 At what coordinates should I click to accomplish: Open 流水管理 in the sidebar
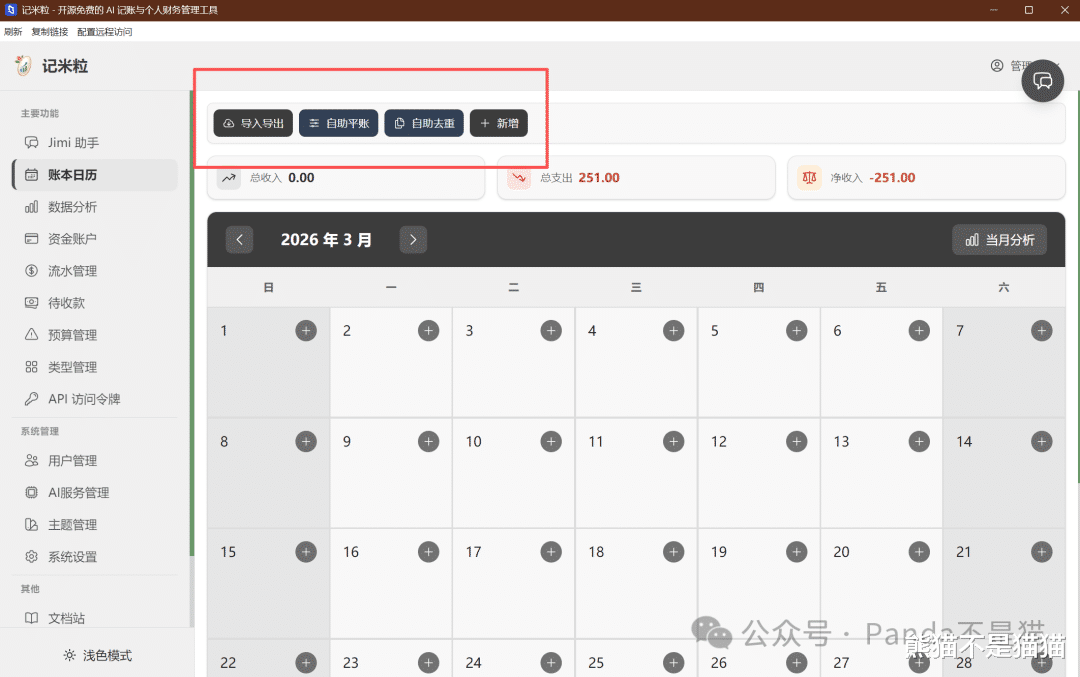click(95, 271)
